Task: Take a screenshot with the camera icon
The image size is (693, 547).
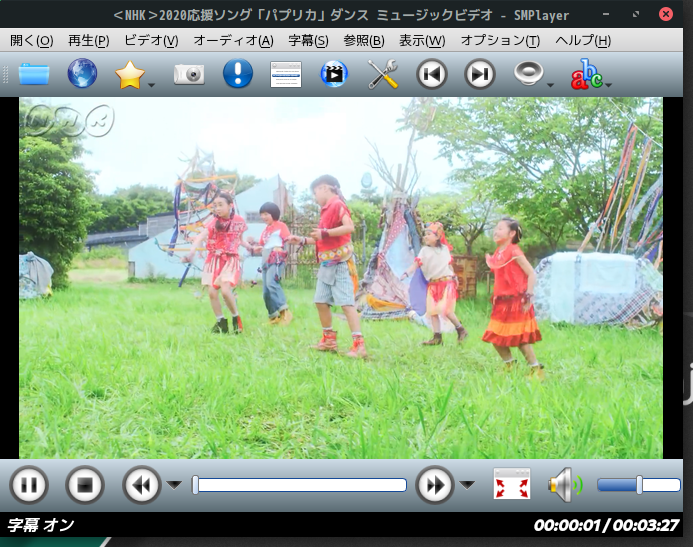Action: pos(189,74)
